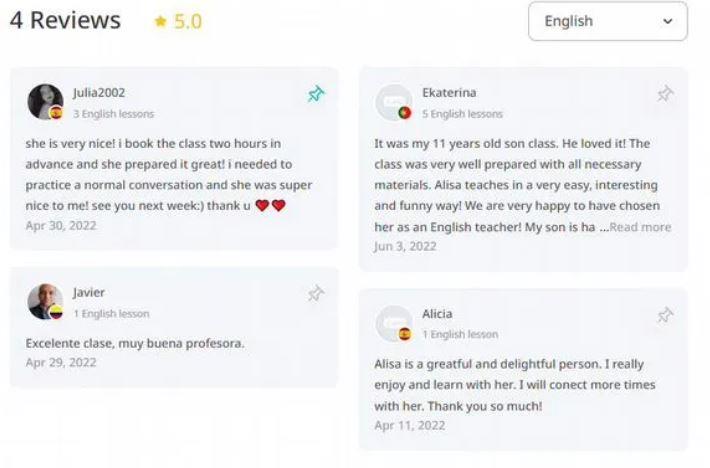Pin Alicia's review
Screen dimensions: 710x468
(665, 315)
